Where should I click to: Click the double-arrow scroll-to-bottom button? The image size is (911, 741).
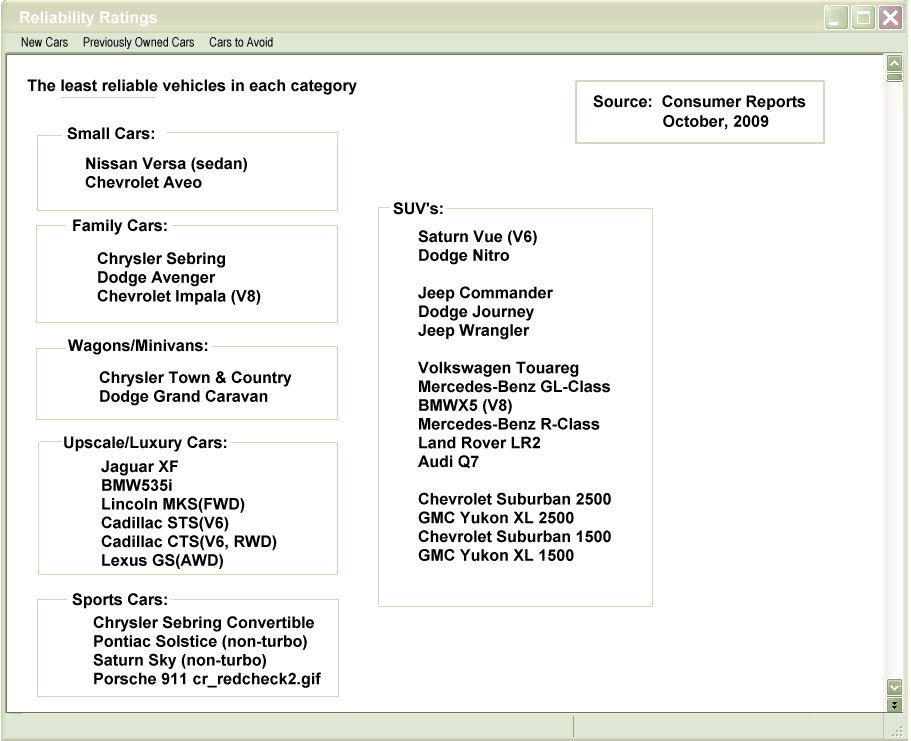pyautogui.click(x=894, y=705)
